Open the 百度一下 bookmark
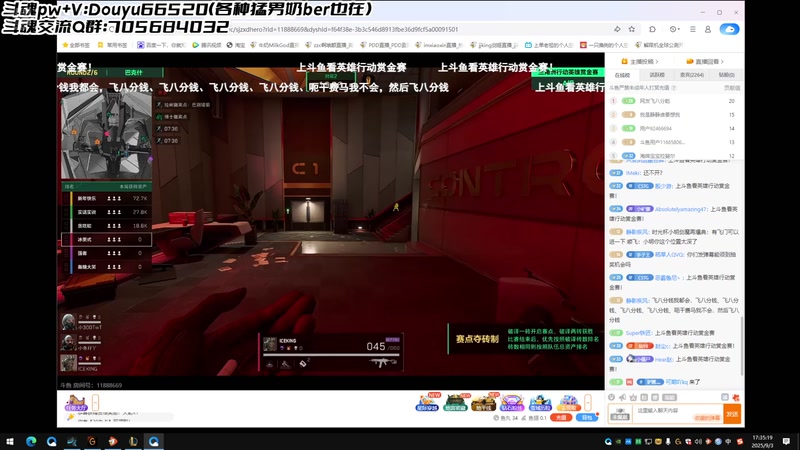This screenshot has width=800, height=450. 161,45
